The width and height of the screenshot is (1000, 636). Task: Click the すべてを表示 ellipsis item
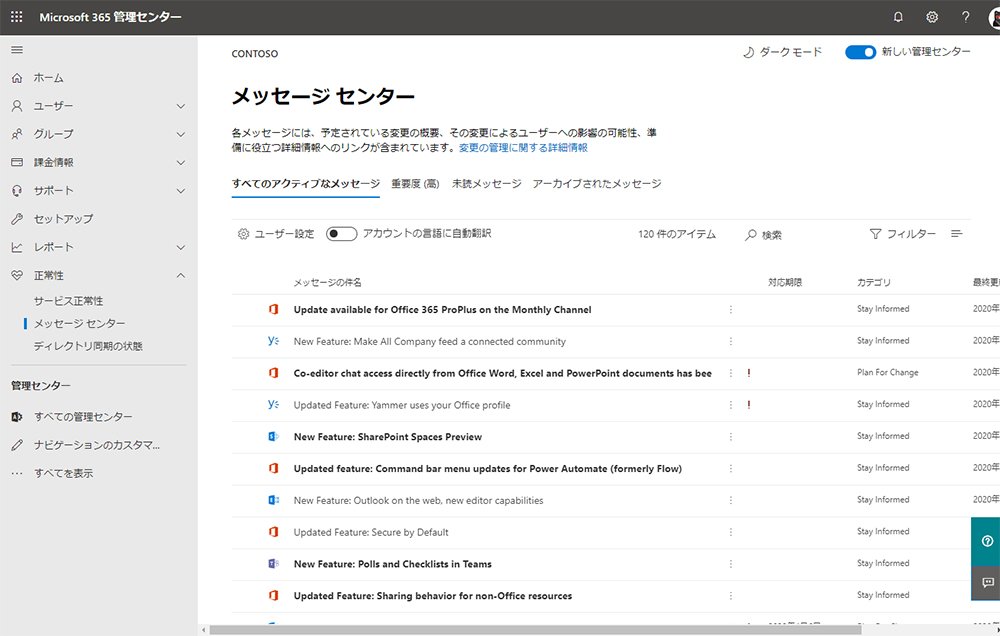(x=63, y=473)
